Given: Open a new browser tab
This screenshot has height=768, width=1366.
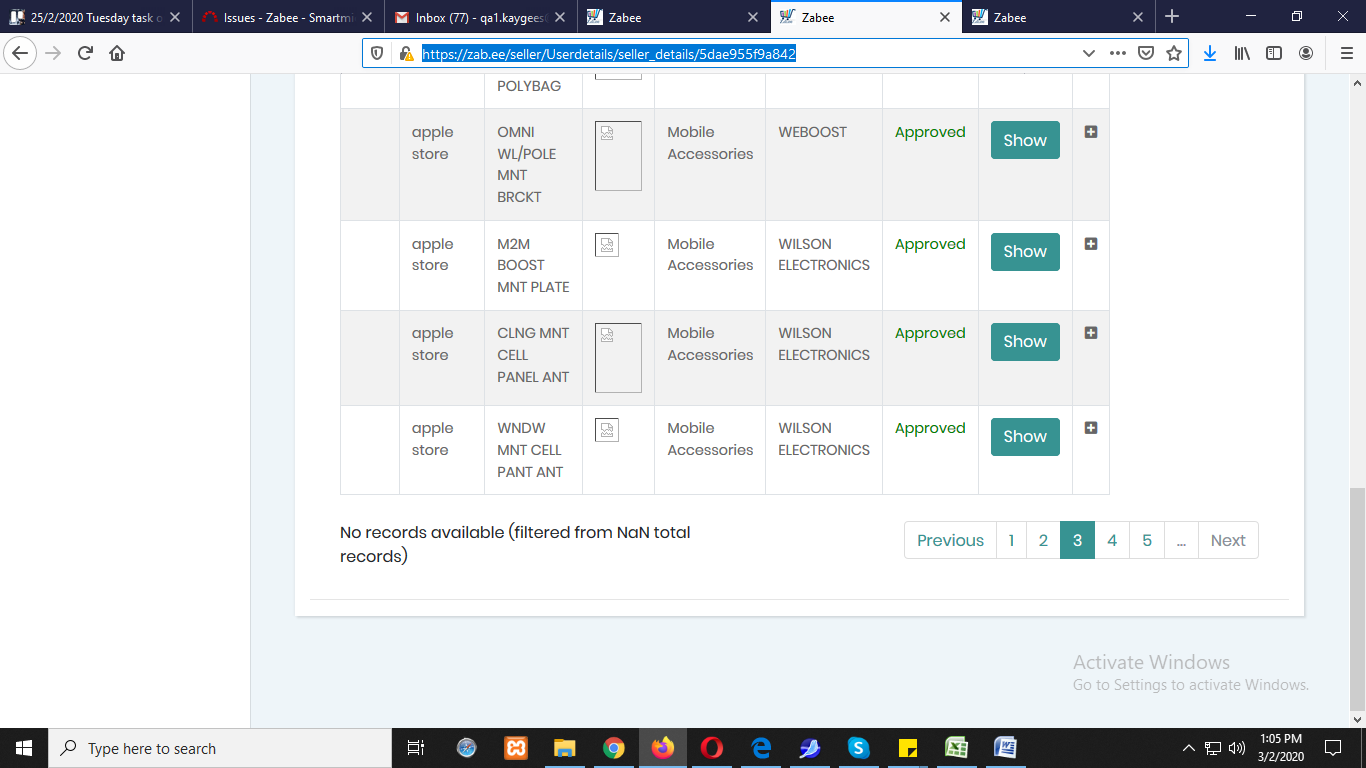Looking at the screenshot, I should point(1172,17).
